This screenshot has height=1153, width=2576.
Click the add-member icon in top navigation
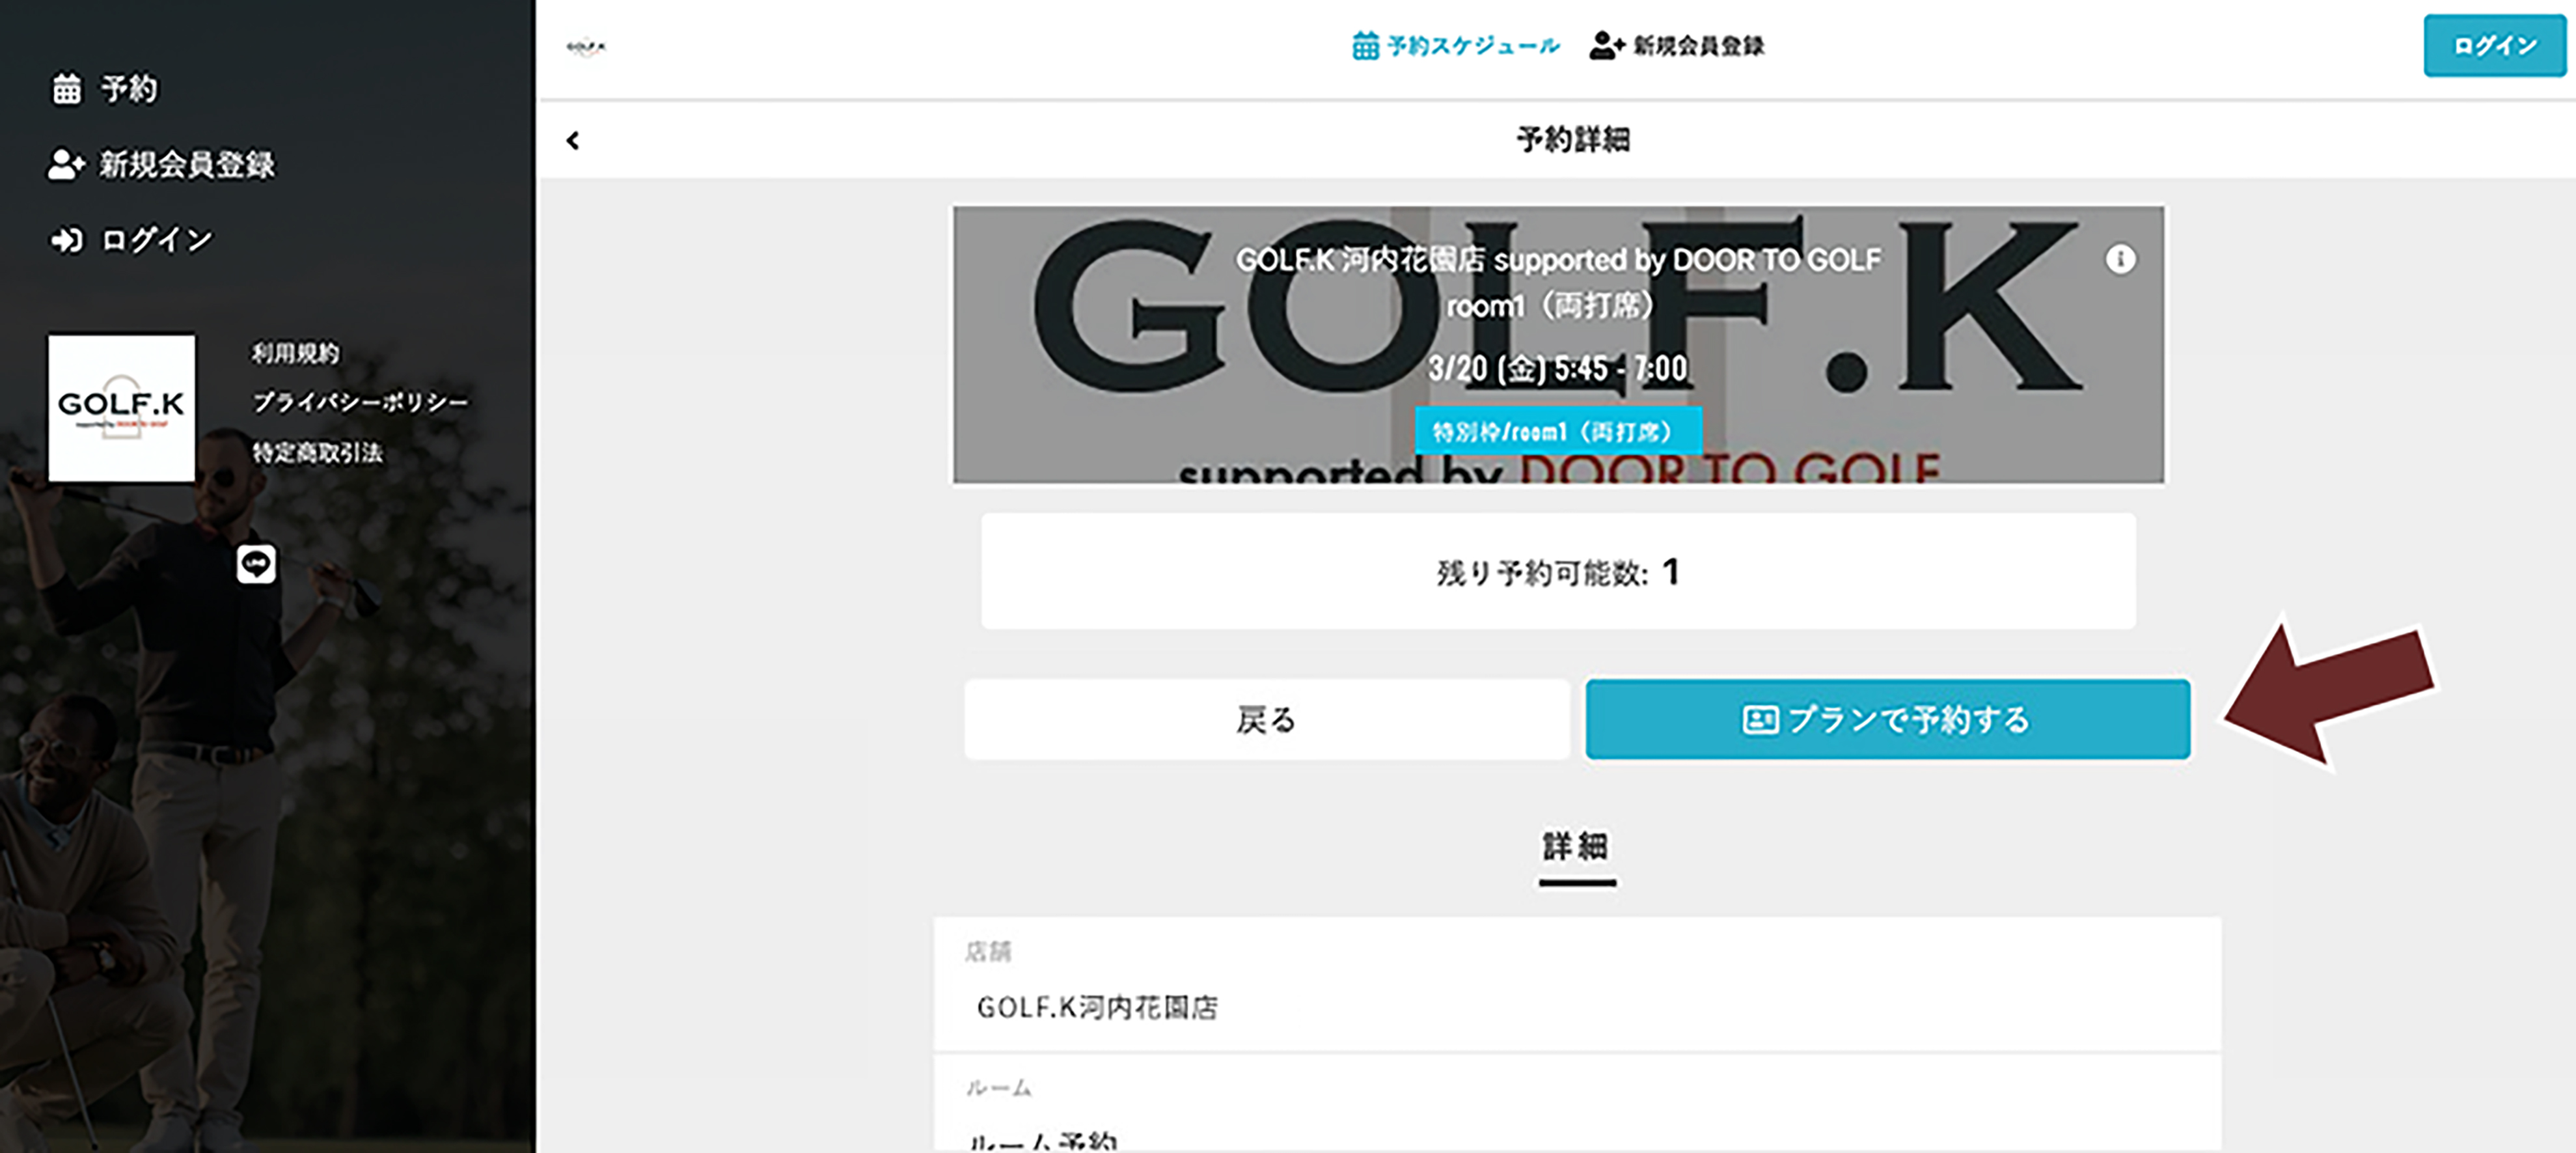point(1607,46)
